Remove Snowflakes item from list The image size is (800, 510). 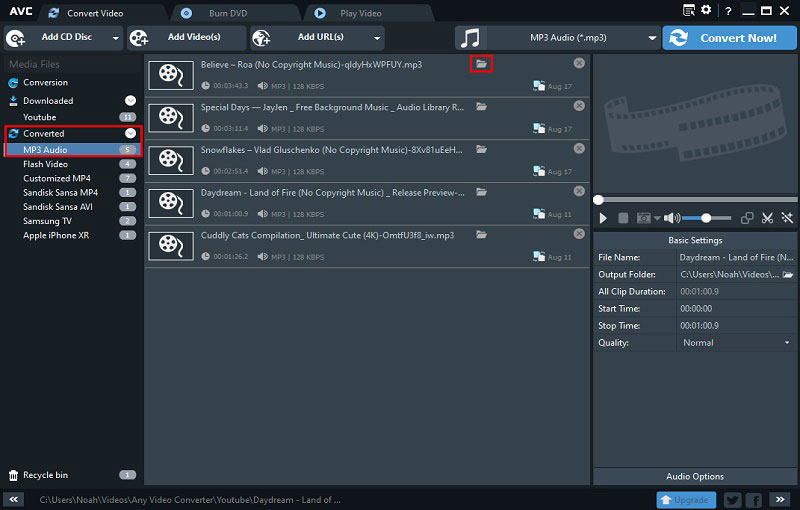579,148
